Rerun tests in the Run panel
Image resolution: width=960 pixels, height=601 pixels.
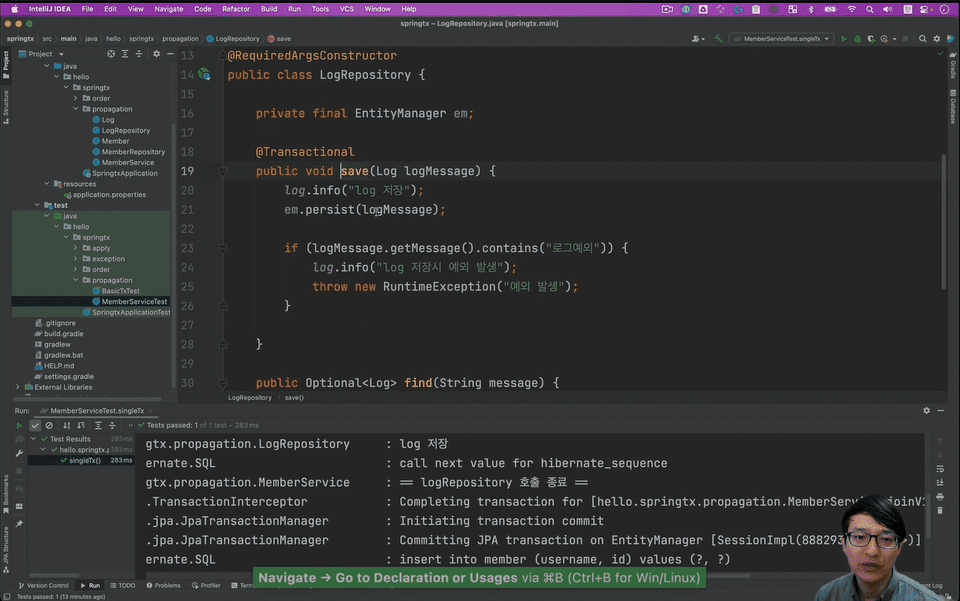(x=19, y=425)
